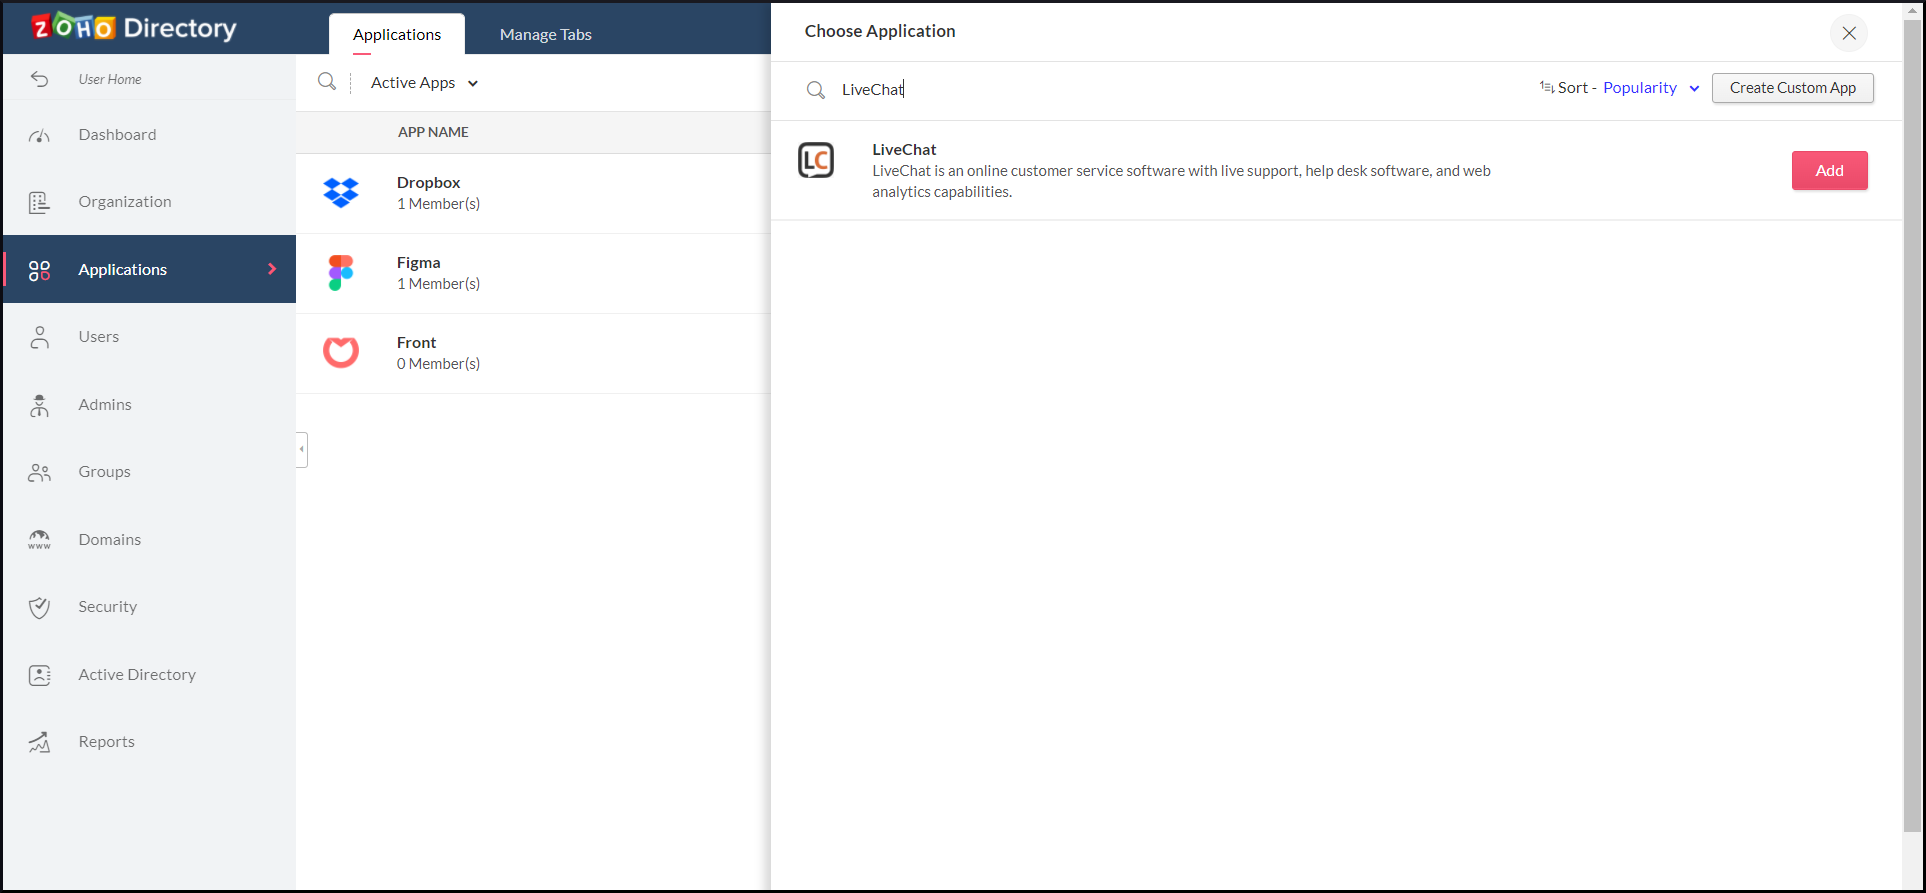Click the LiveChat LC logo
Image resolution: width=1926 pixels, height=893 pixels.
pyautogui.click(x=816, y=160)
